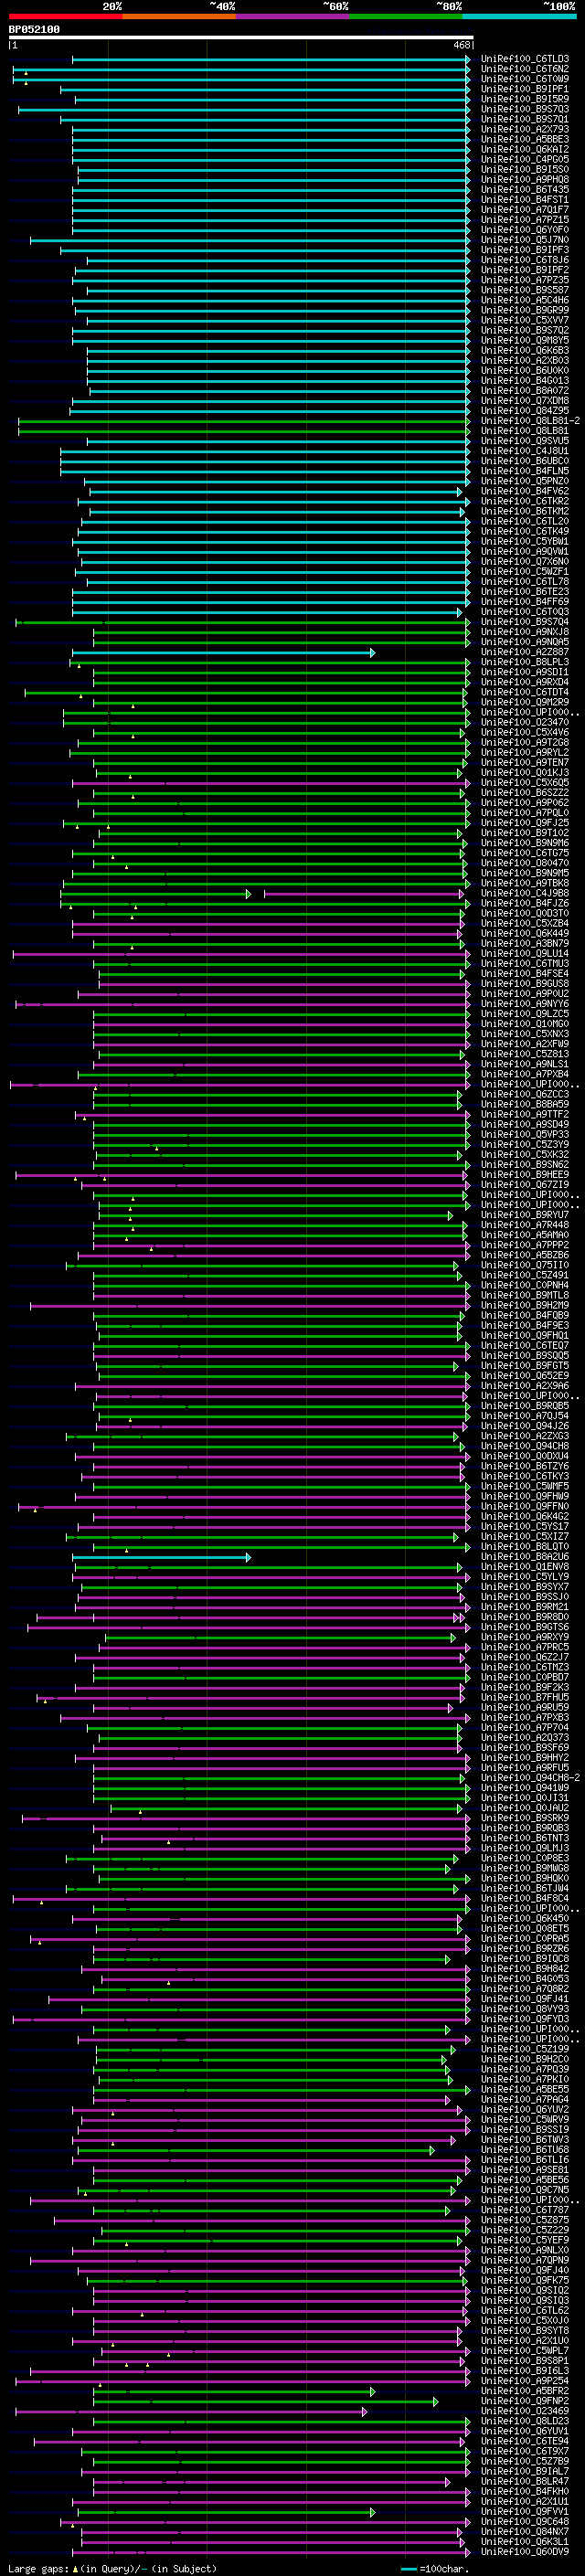The width and height of the screenshot is (585, 2576).
Task: Select the last hit UniRef100_Q60DV9
Action: (x=524, y=2551)
